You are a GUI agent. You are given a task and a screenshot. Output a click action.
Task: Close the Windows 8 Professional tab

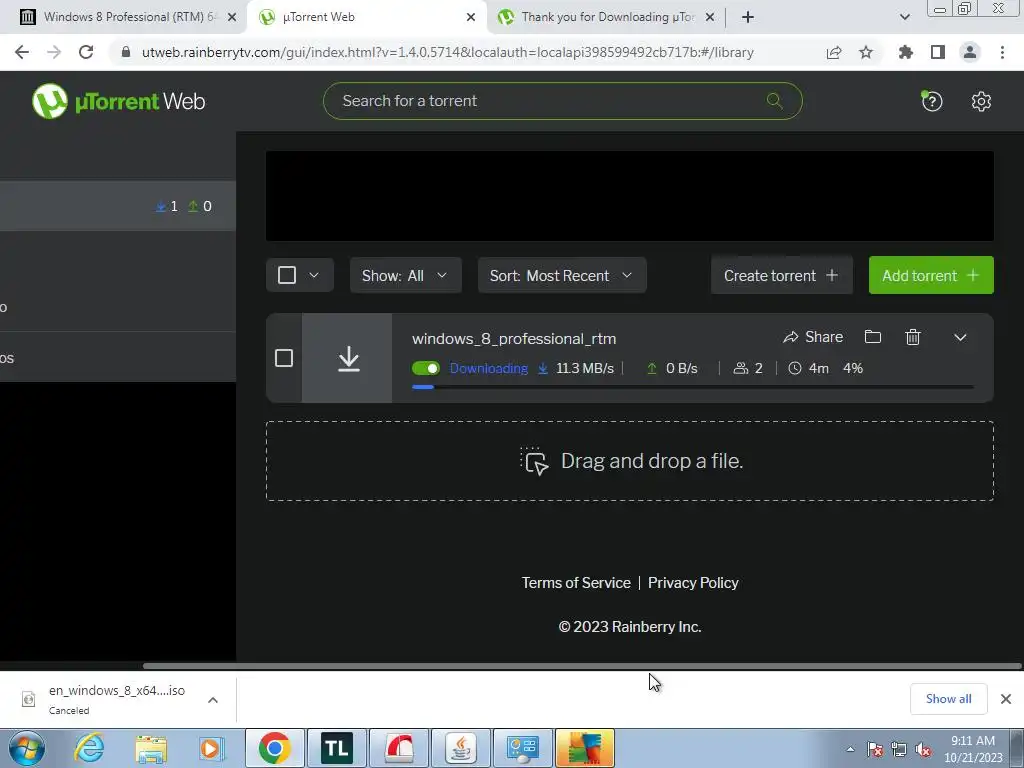coord(232,18)
